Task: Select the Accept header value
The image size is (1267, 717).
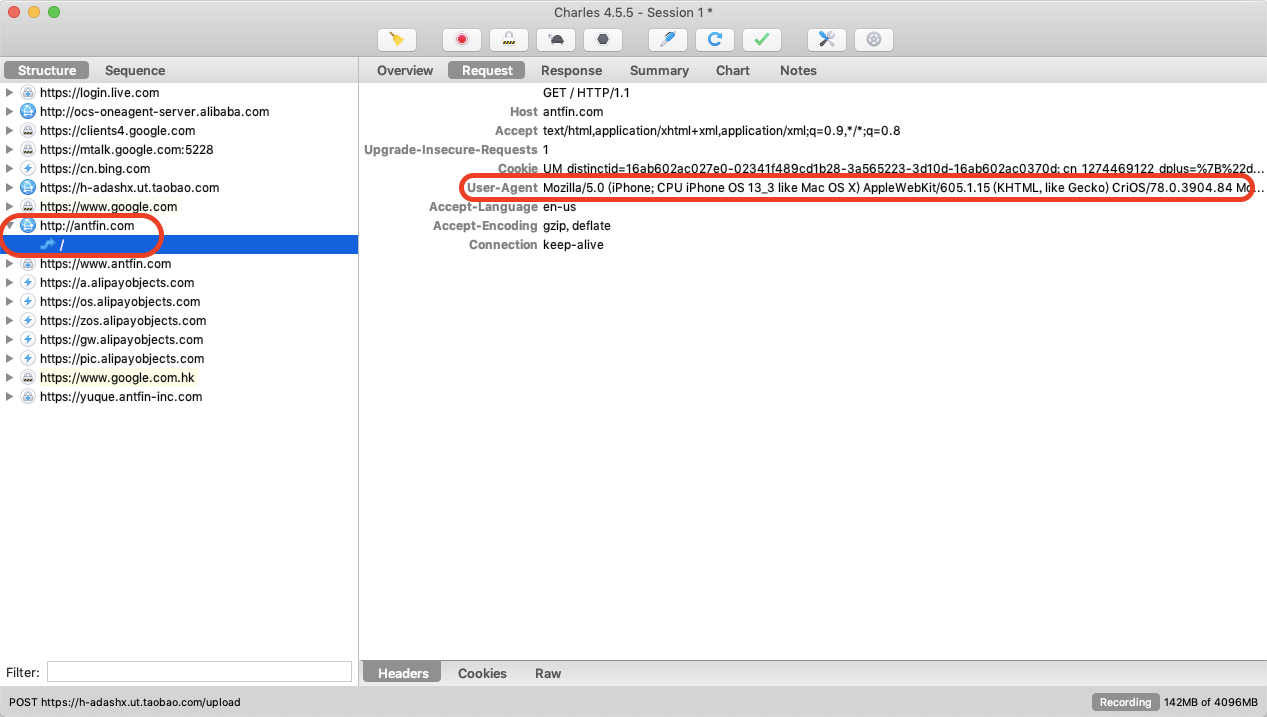Action: tap(722, 131)
